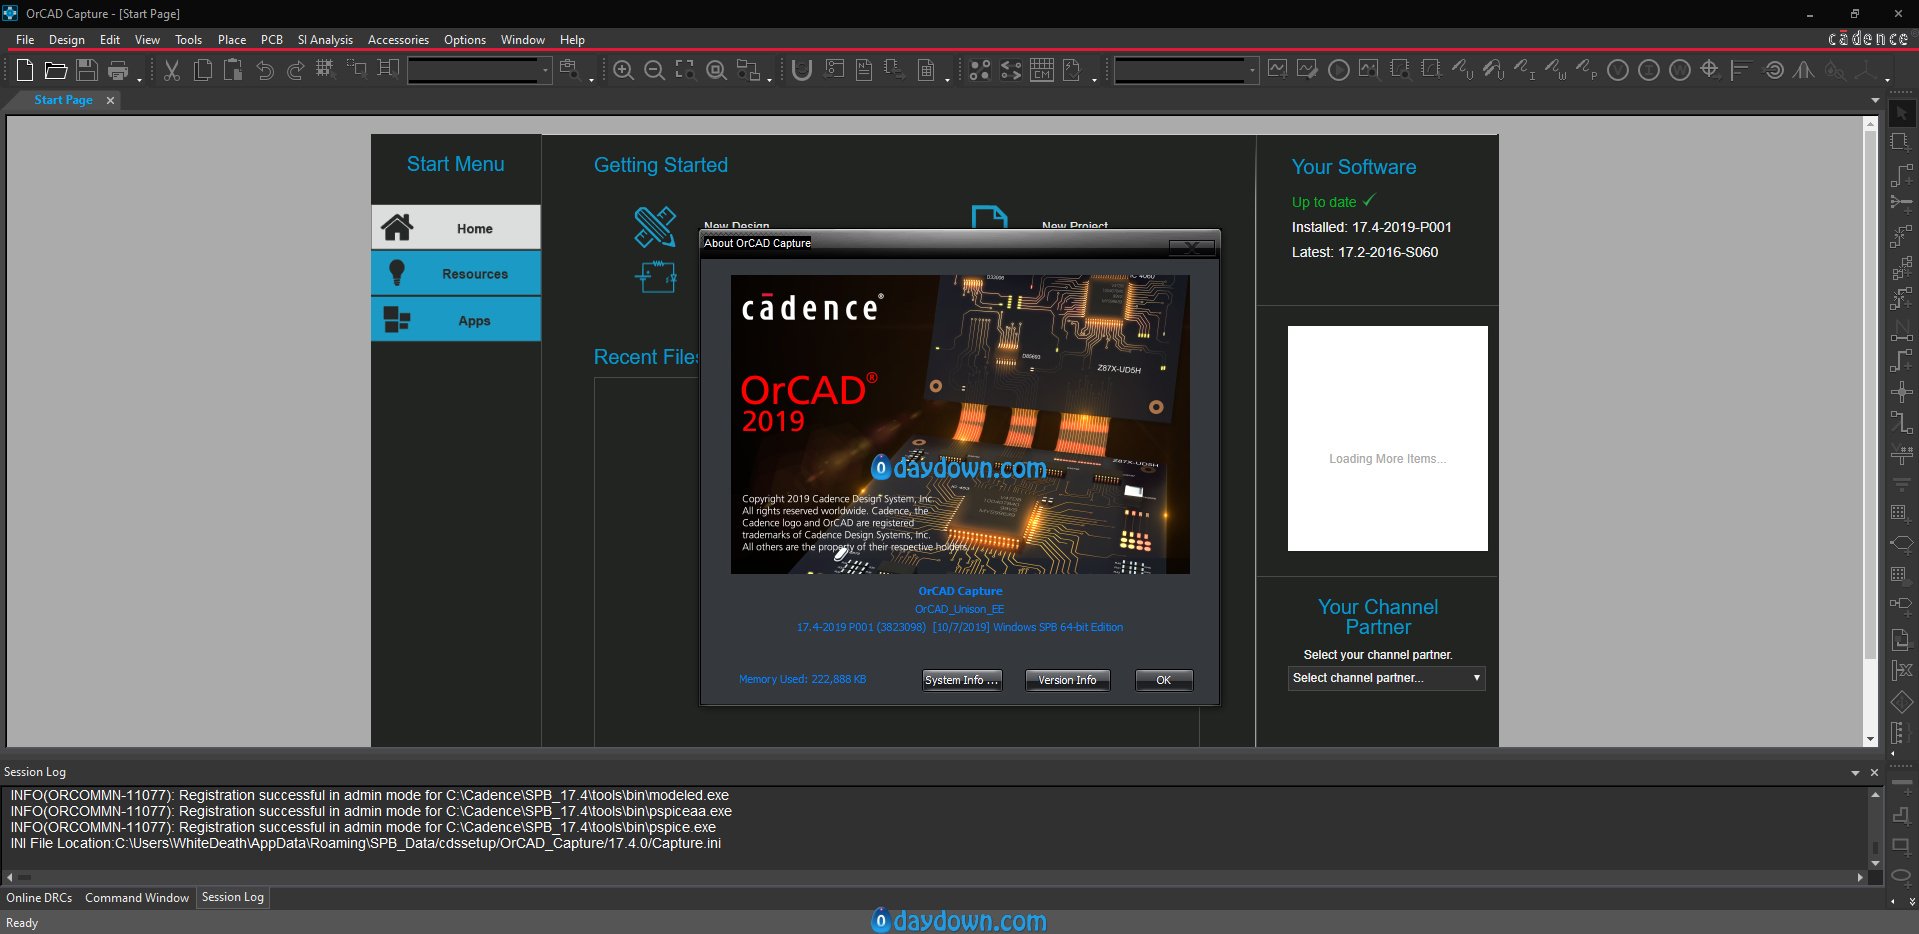
Task: Click the "Ready" status bar text
Action: (x=22, y=923)
